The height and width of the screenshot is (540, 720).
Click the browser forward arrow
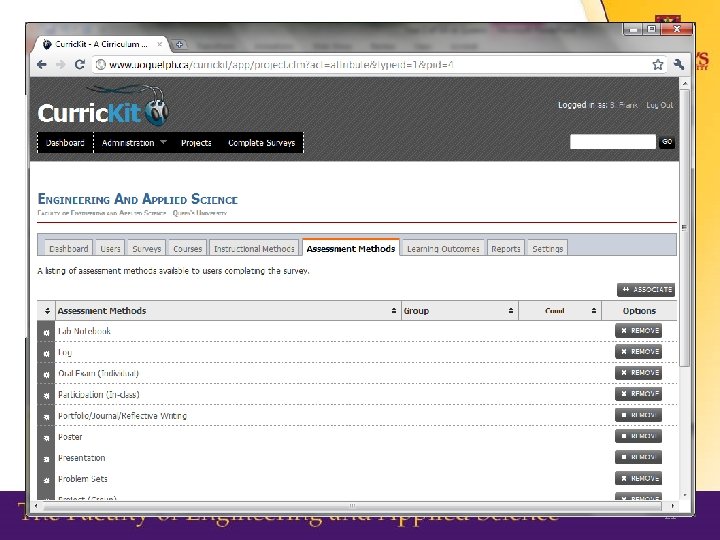pyautogui.click(x=61, y=65)
